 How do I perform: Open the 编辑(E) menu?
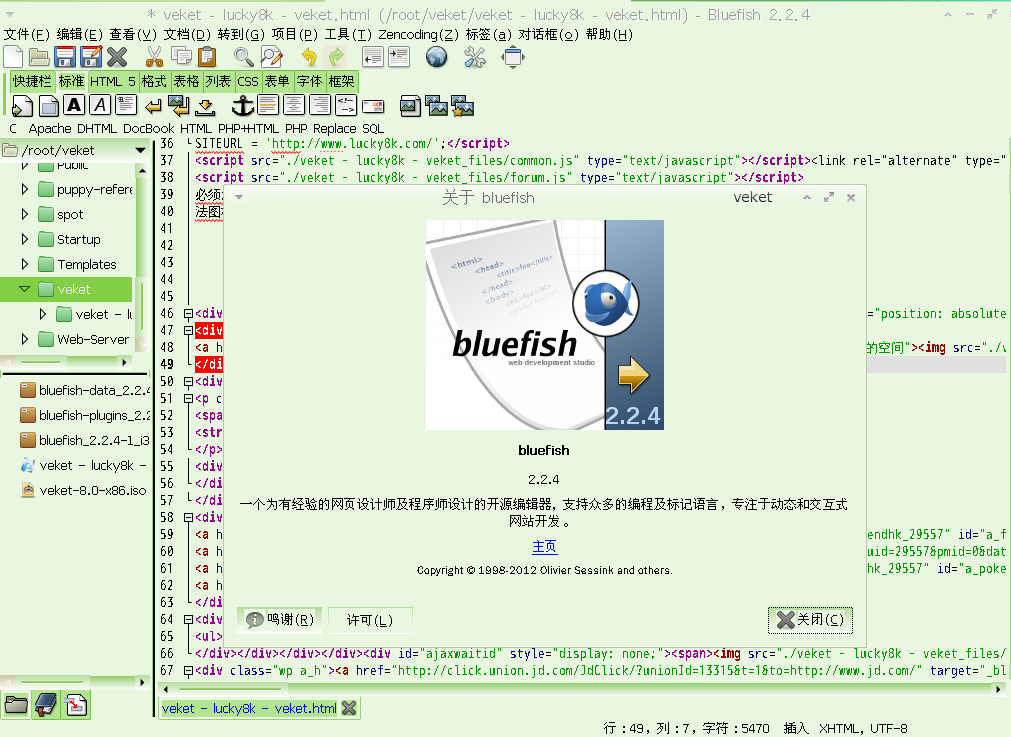click(79, 34)
